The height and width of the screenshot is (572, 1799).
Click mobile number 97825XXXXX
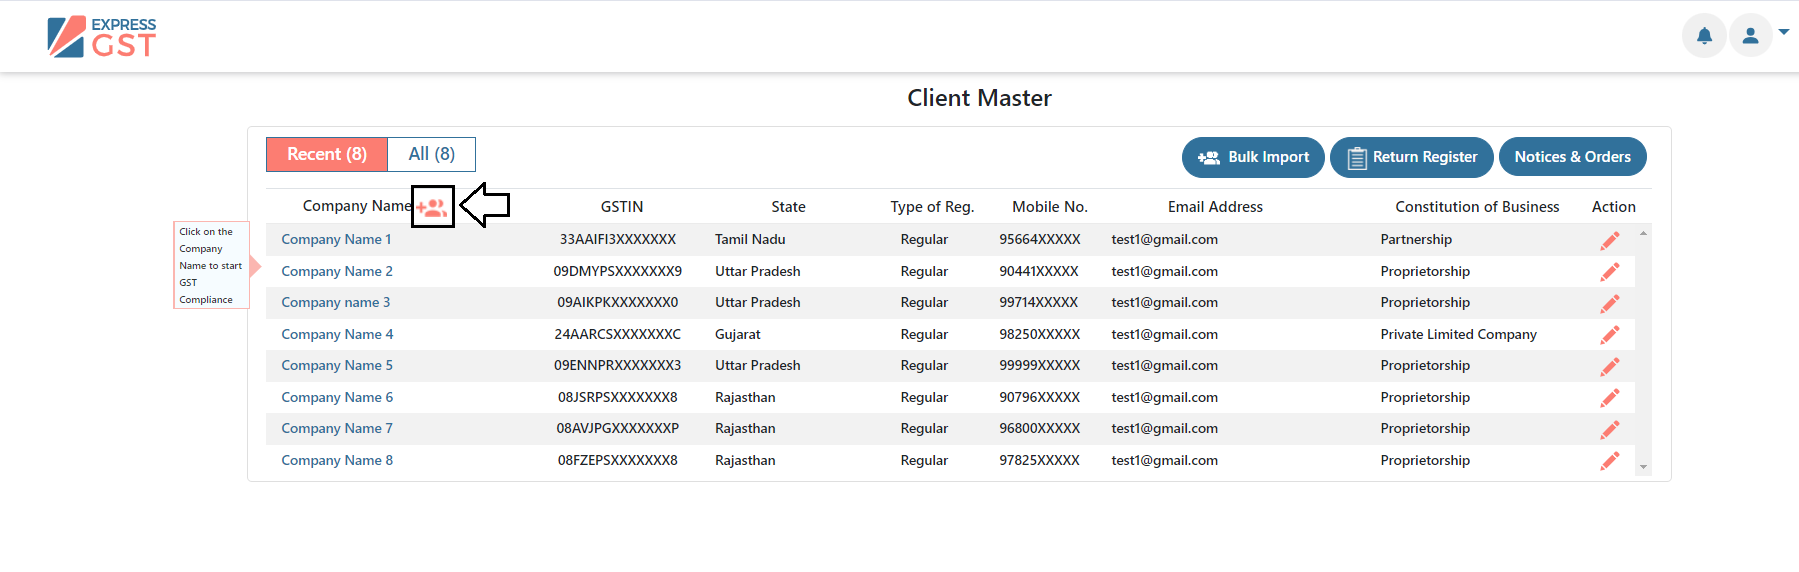pyautogui.click(x=1040, y=460)
